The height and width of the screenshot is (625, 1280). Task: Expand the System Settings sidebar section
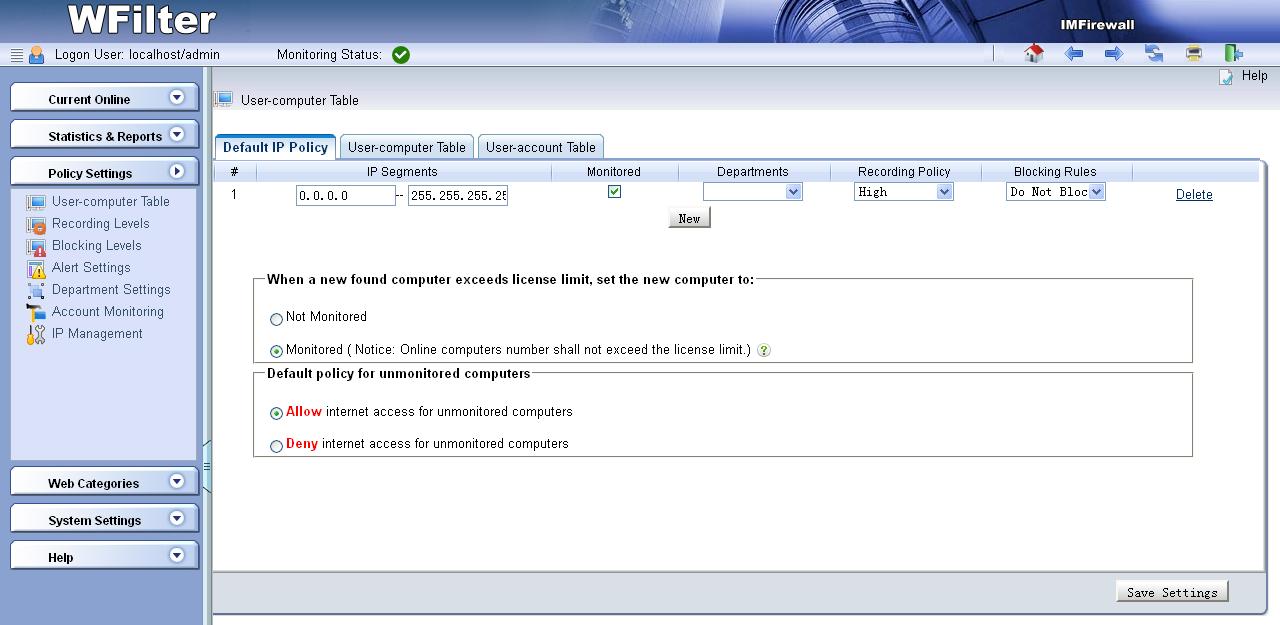[104, 520]
